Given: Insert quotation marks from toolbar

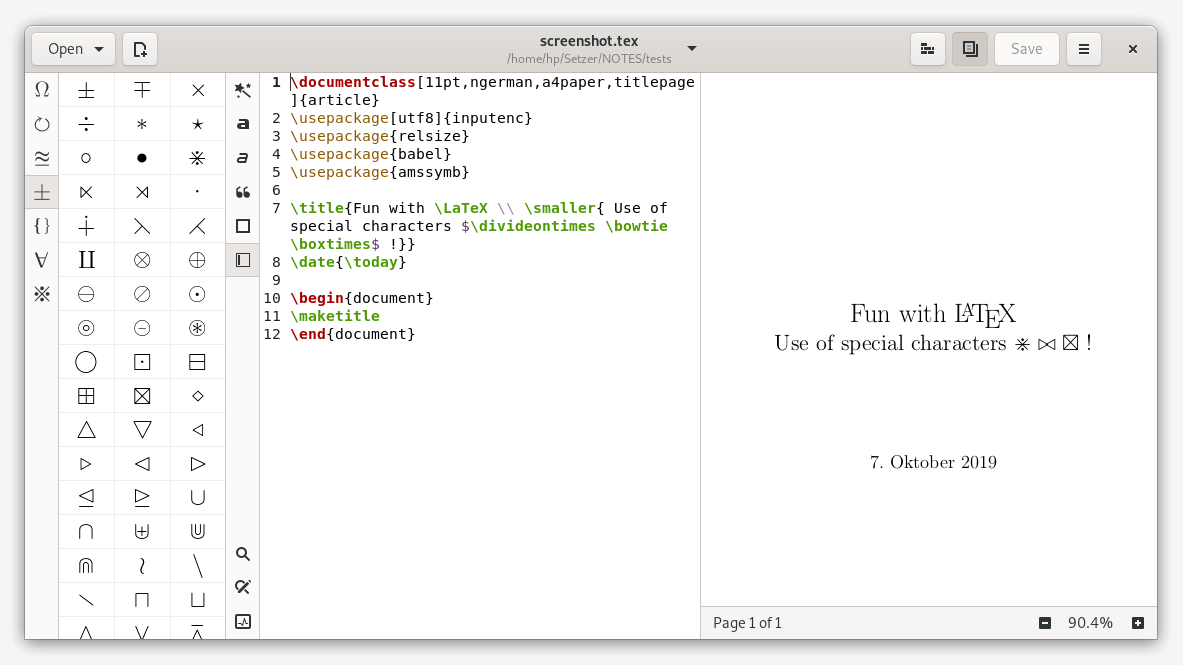Looking at the screenshot, I should (243, 192).
